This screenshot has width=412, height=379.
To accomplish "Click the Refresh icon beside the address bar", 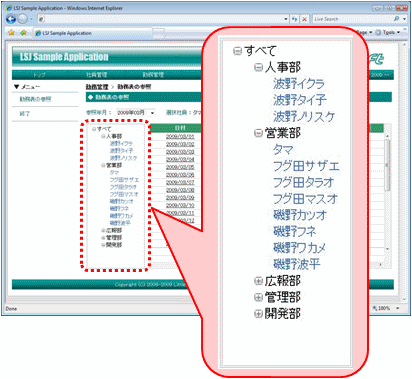I will [x=295, y=19].
